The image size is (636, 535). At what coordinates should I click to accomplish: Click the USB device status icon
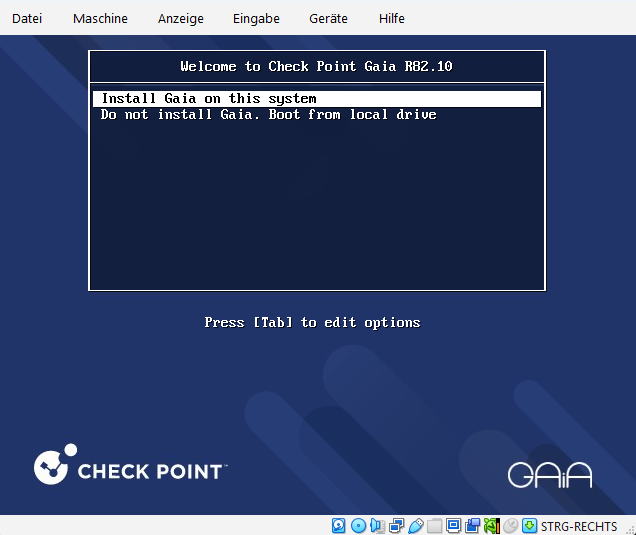[x=415, y=526]
